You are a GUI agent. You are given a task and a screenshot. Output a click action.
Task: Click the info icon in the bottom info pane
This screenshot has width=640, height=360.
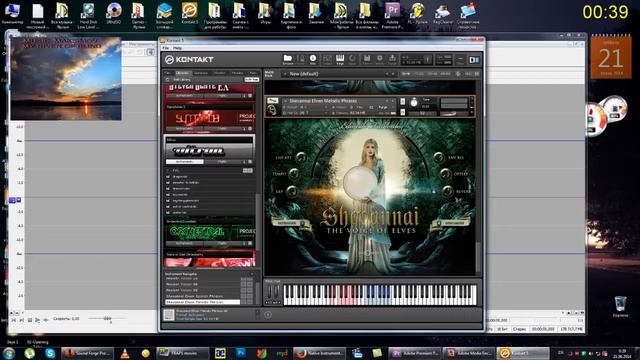click(x=268, y=314)
